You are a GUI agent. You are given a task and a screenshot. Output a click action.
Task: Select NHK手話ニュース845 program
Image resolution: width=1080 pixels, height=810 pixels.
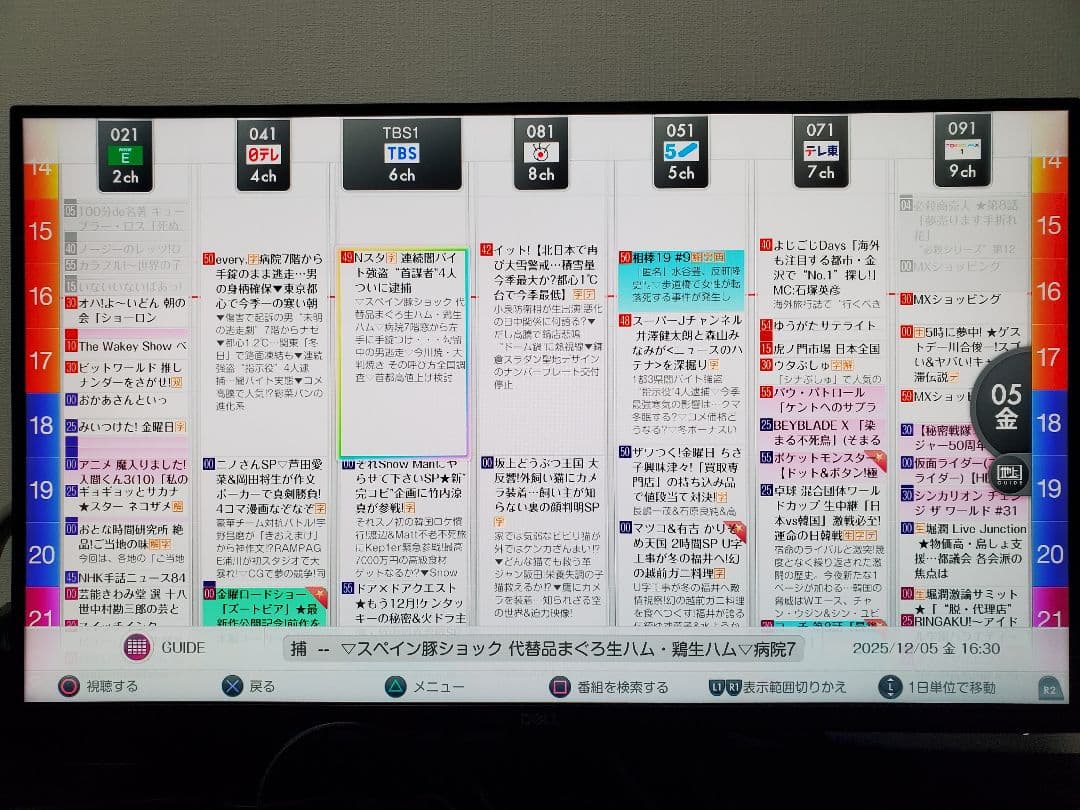[126, 577]
